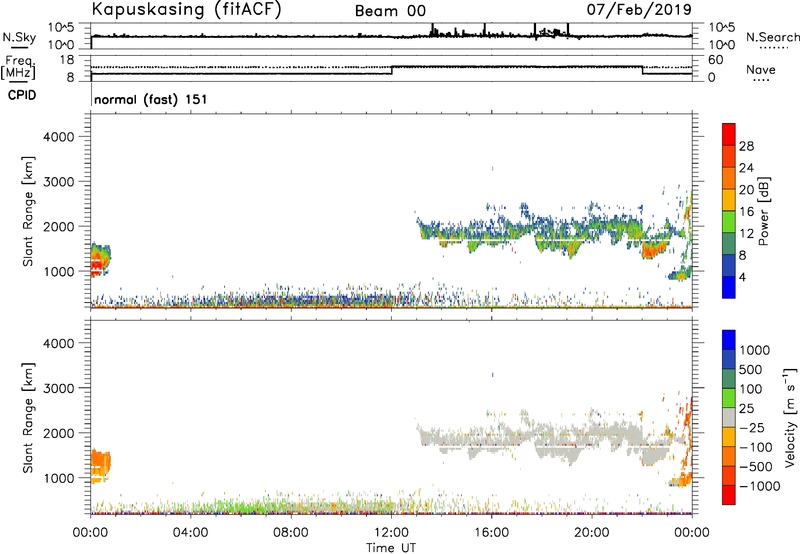Click the 'Velocity [m s-1]' color bar label
Viewport: 800px width, 554px height.
point(790,417)
